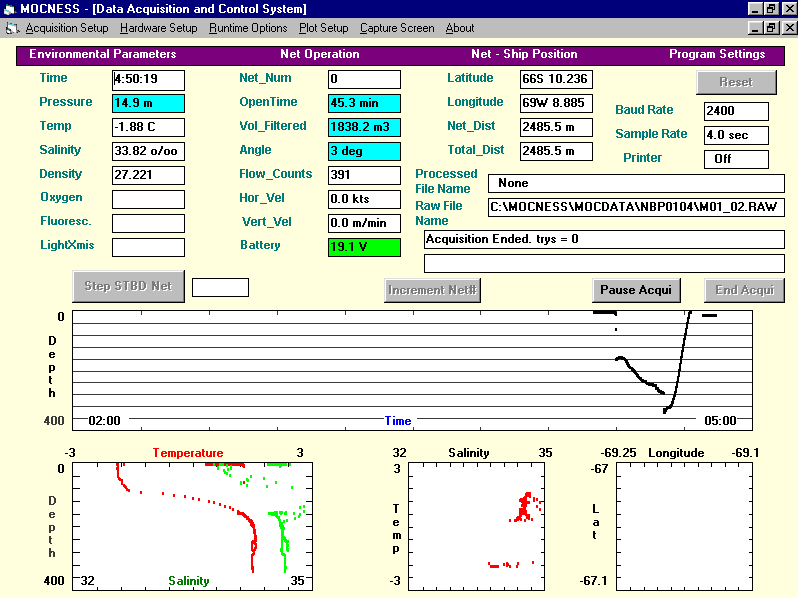This screenshot has width=798, height=598.
Task: Pause the acquisition with Pause Acqui
Action: pyautogui.click(x=636, y=290)
